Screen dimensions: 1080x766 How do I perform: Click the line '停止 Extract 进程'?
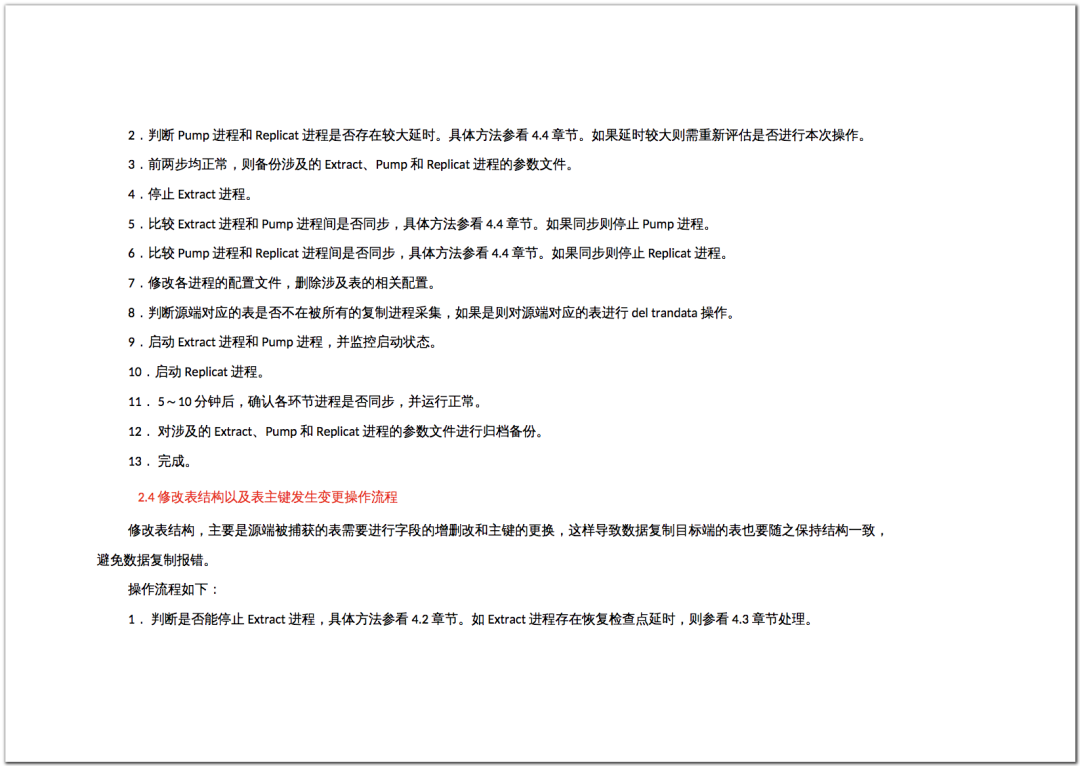190,194
